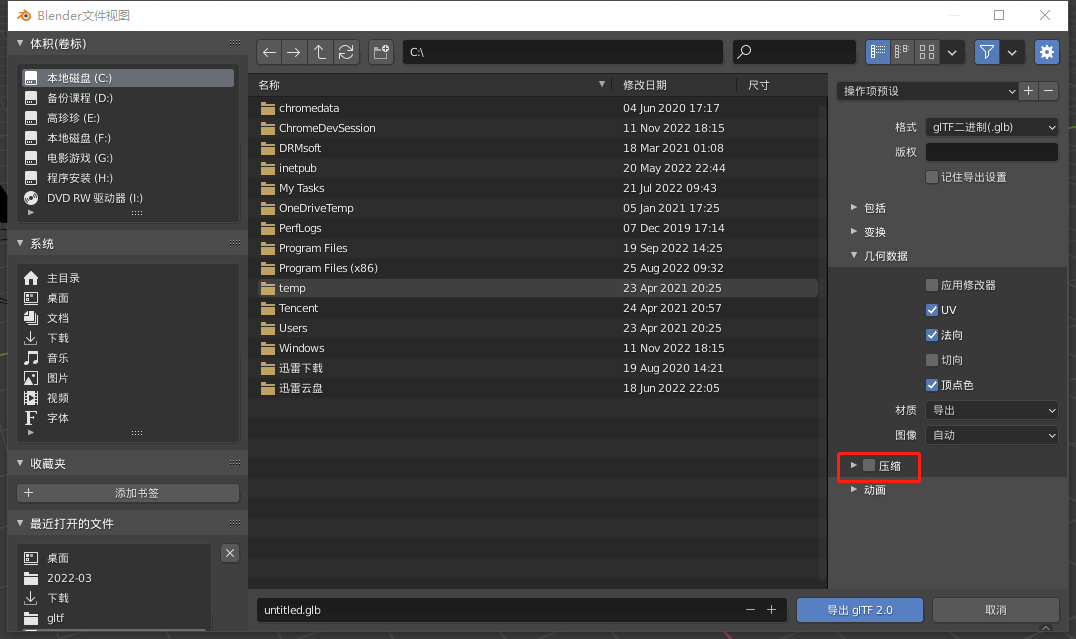Navigate to parent directory arrow
This screenshot has height=639, width=1076.
click(320, 52)
